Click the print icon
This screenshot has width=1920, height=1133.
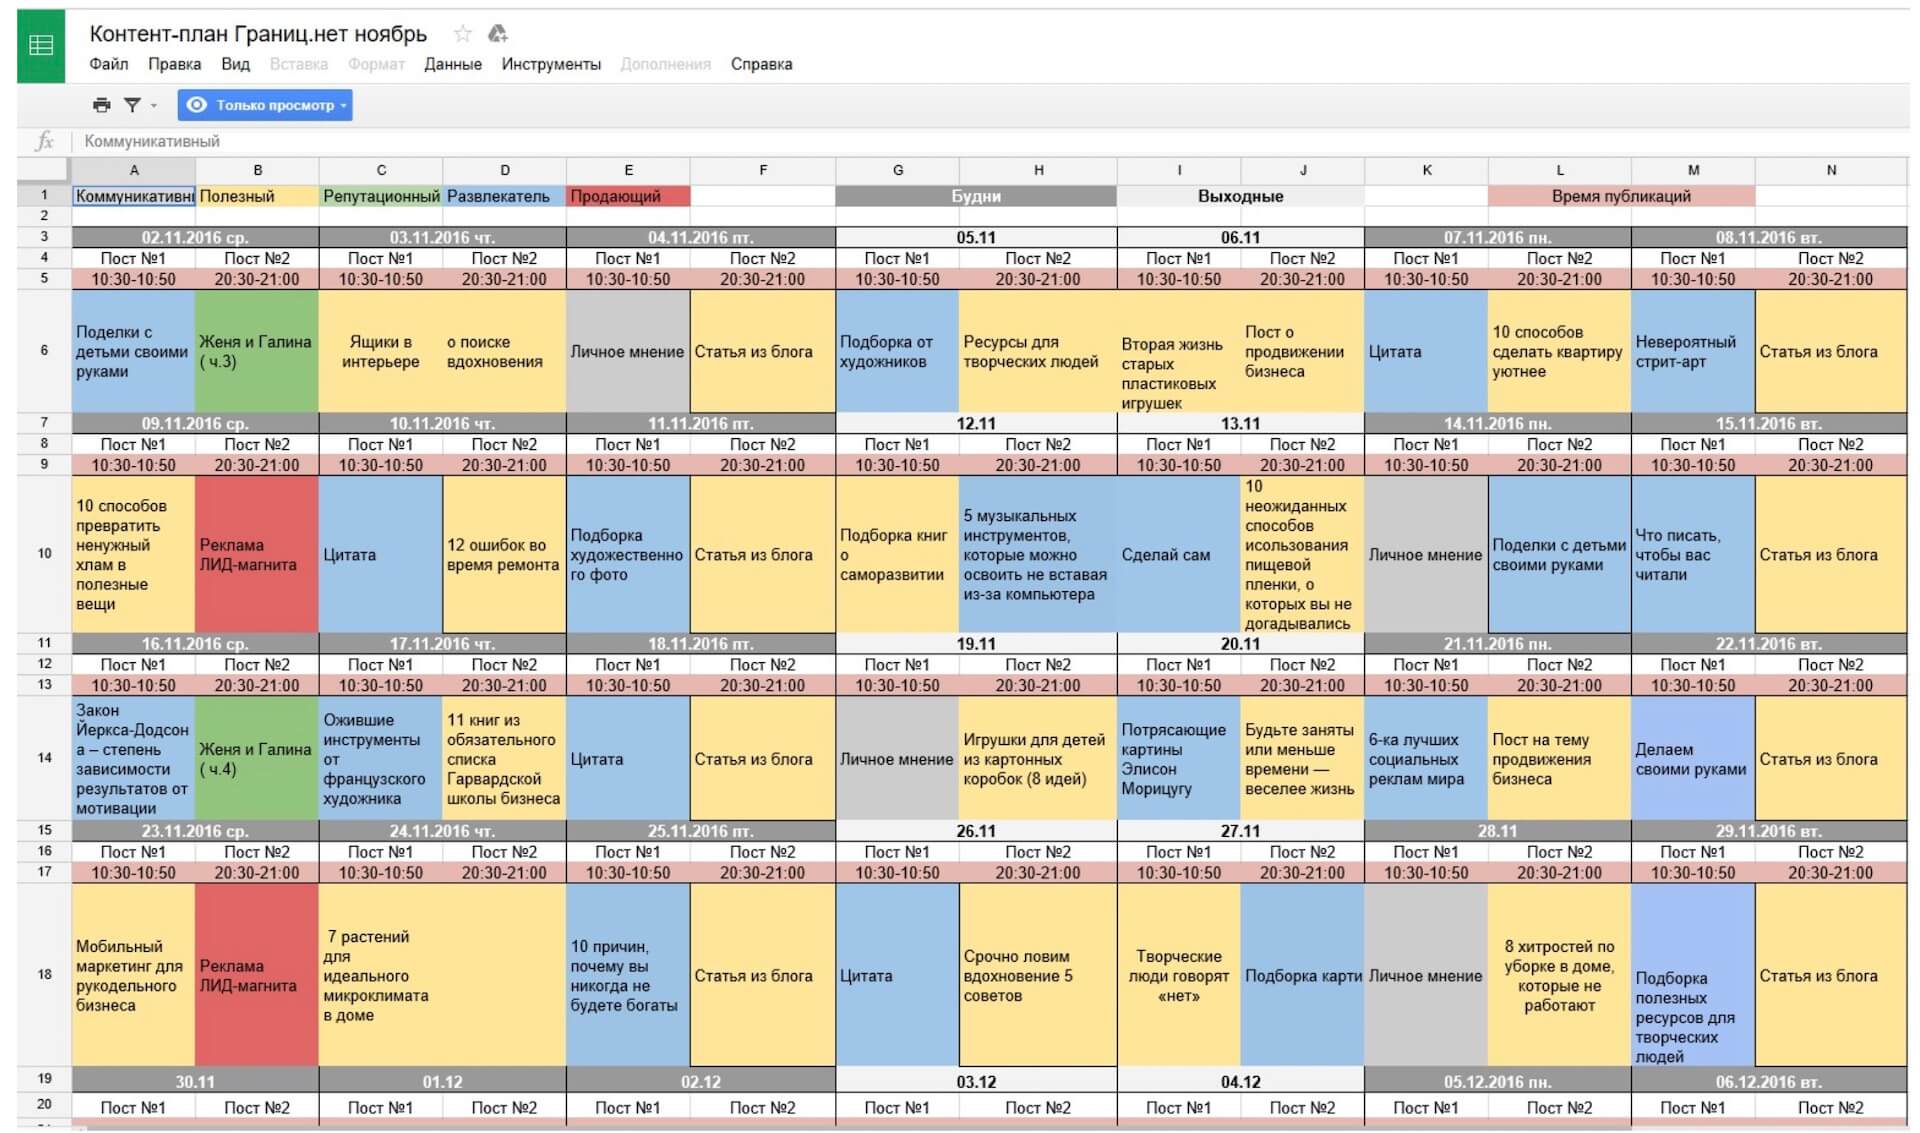[101, 105]
